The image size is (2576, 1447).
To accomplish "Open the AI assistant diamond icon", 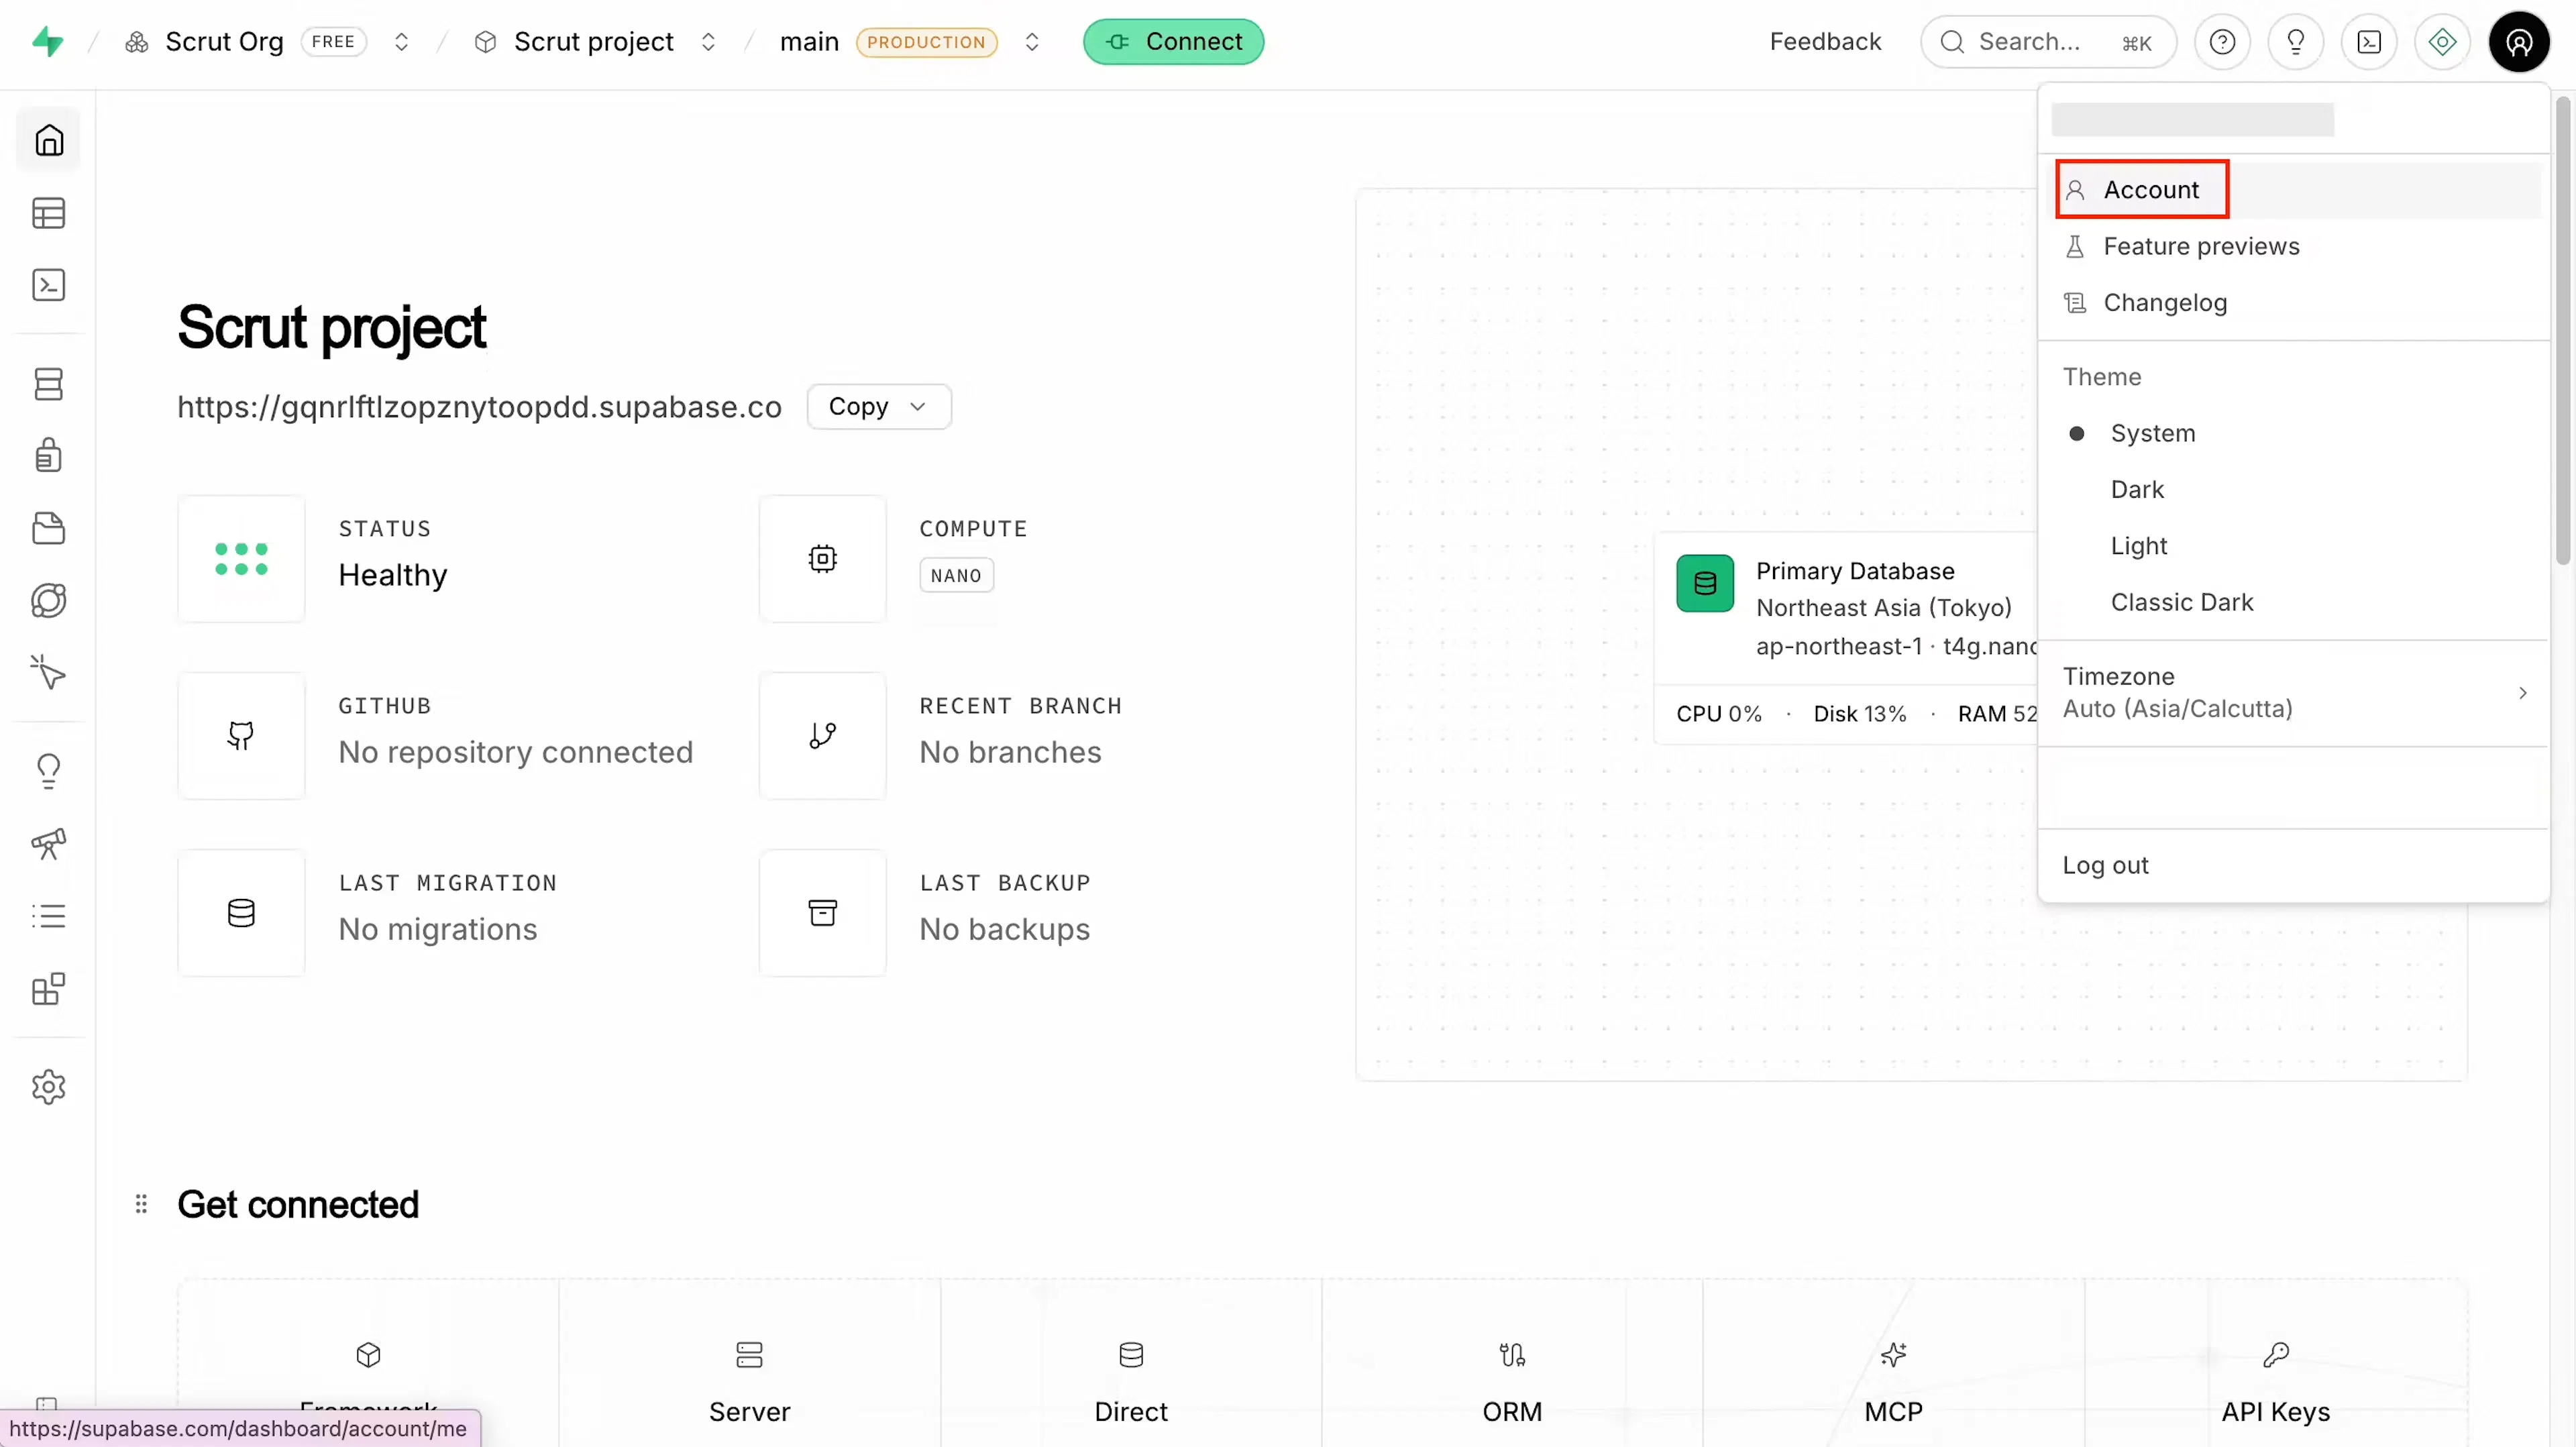I will pos(2442,42).
